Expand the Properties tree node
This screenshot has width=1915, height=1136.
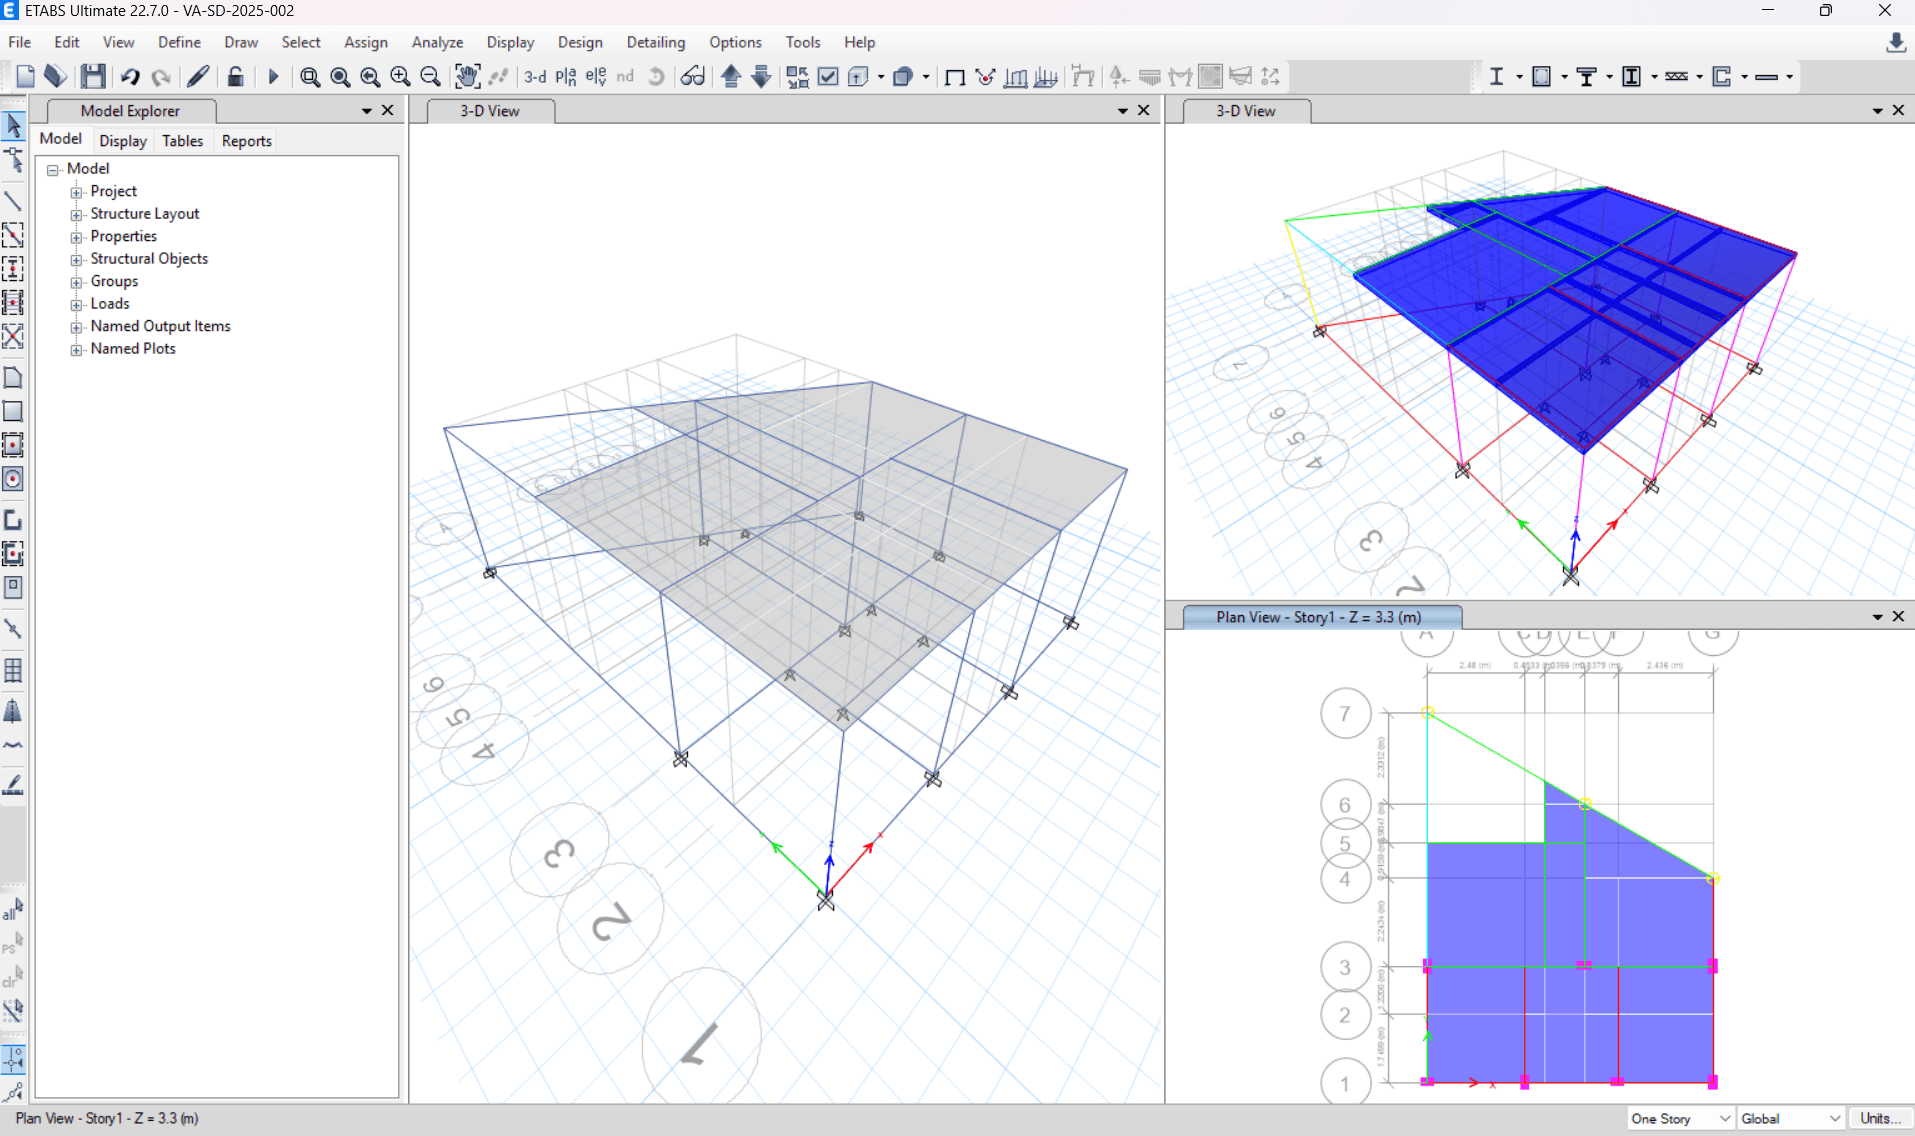point(76,237)
